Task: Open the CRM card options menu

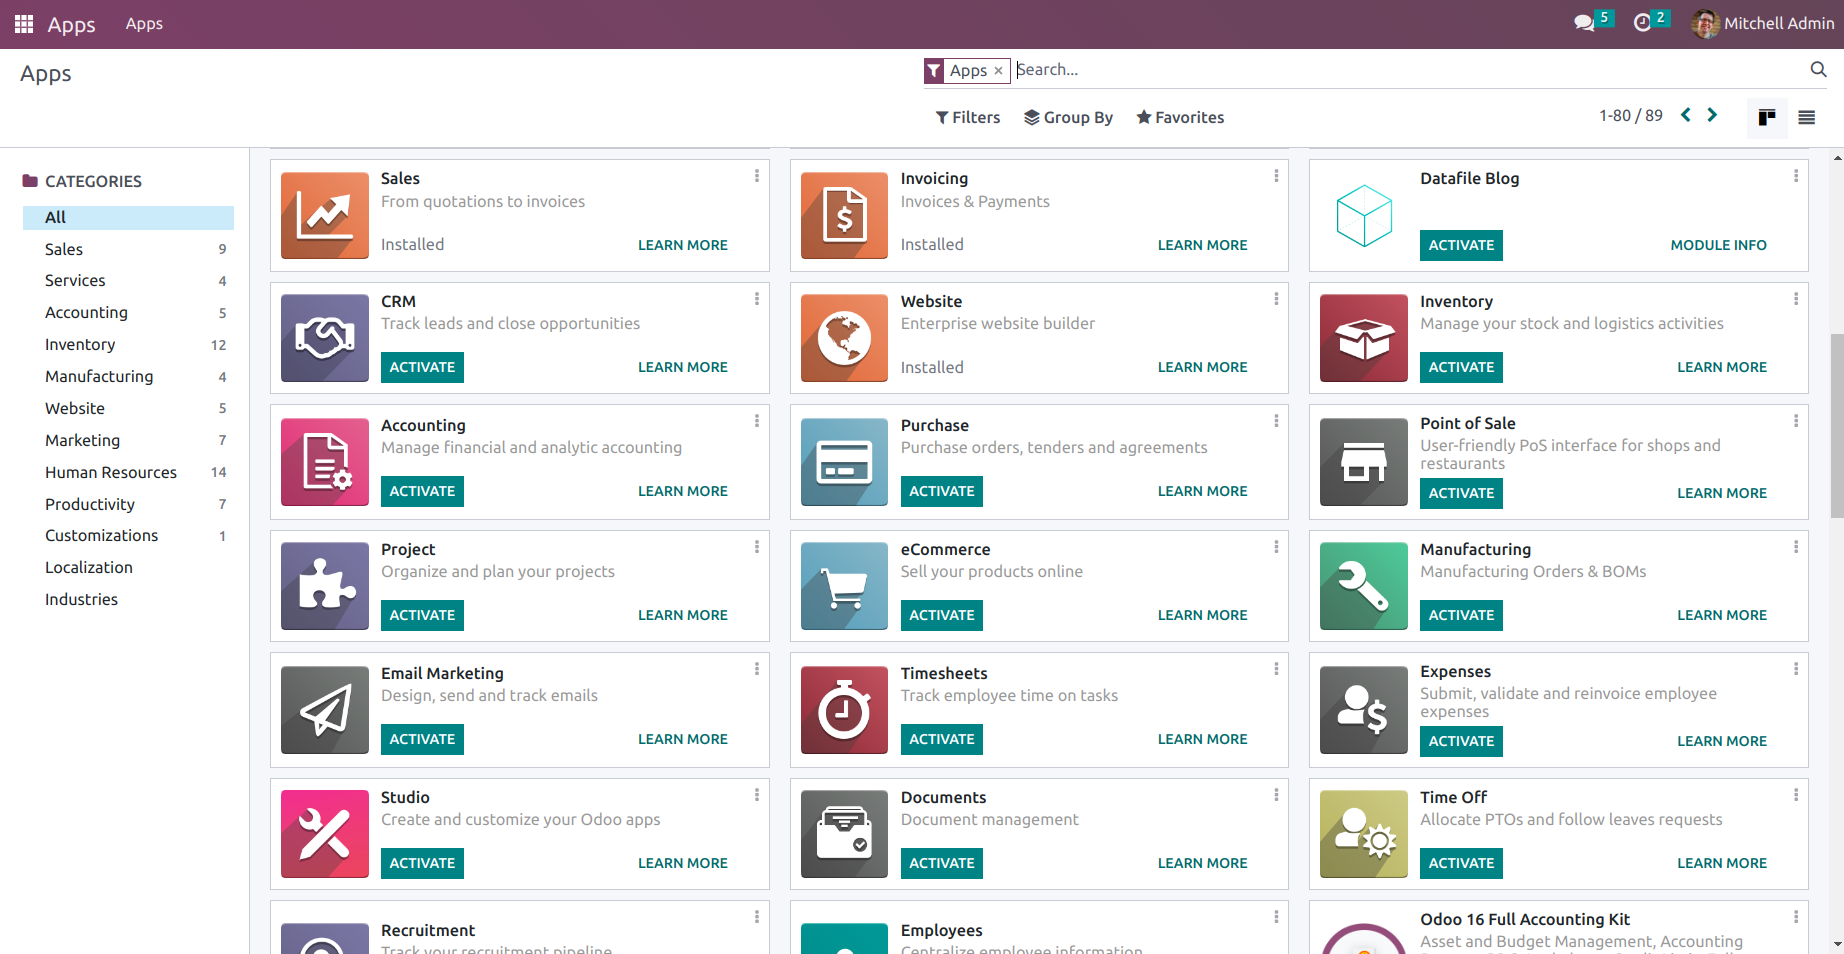Action: [x=757, y=299]
